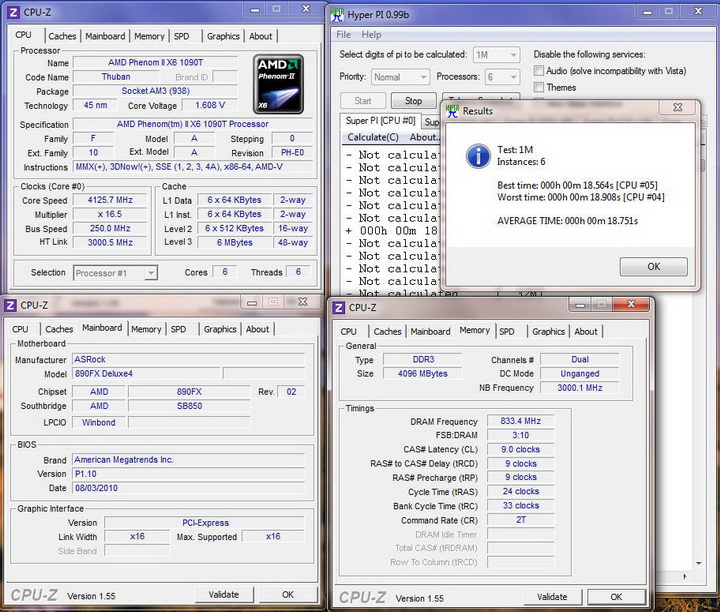Switch to Memory tab in the top-left CPU window
The image size is (720, 612).
click(x=149, y=36)
